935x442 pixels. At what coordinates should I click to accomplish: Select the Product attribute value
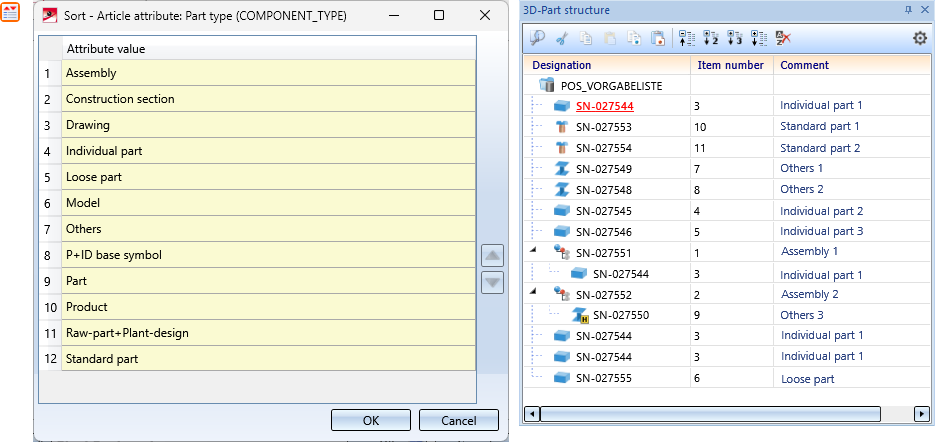(x=268, y=307)
